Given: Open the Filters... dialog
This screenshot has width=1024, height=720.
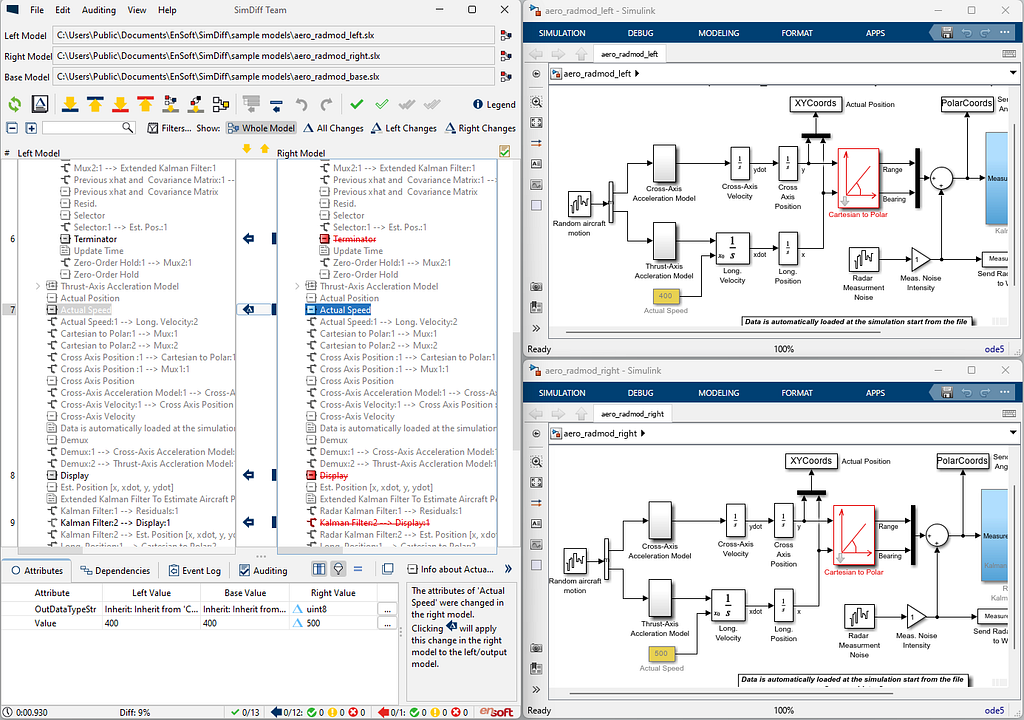Looking at the screenshot, I should coord(170,128).
